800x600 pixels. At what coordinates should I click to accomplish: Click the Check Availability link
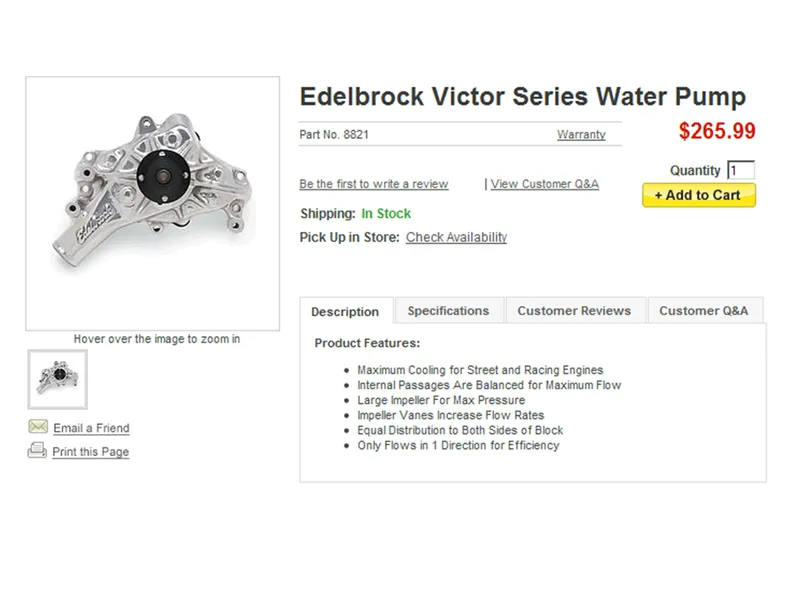456,237
